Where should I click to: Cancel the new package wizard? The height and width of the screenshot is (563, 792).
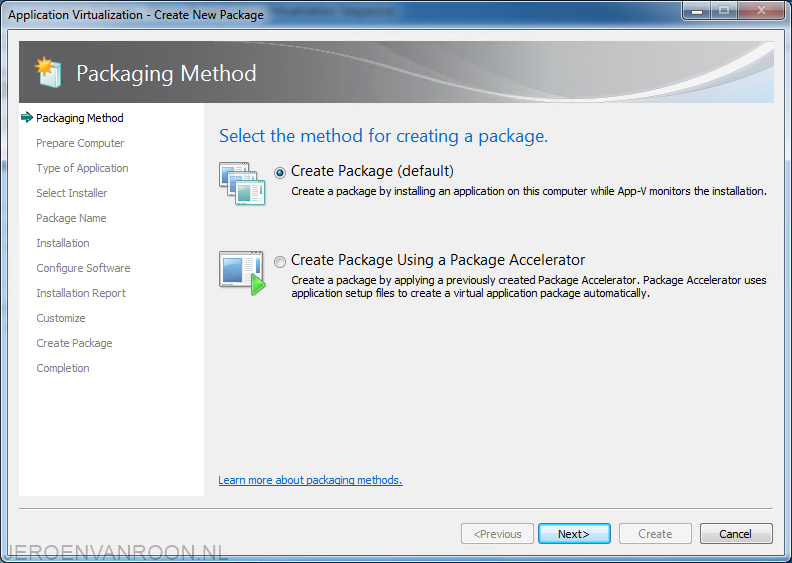pos(736,534)
